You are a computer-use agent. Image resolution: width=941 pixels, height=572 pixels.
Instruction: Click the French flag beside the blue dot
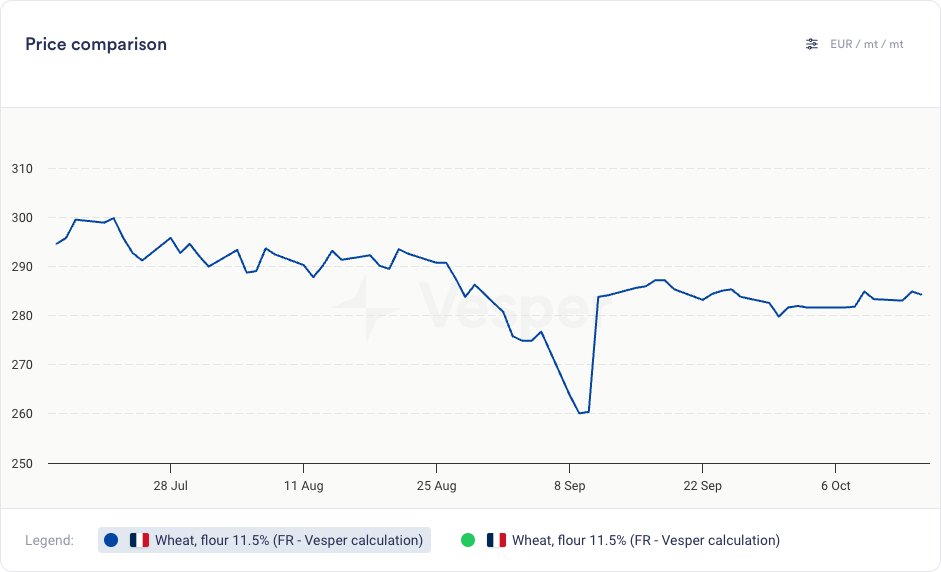(x=139, y=540)
